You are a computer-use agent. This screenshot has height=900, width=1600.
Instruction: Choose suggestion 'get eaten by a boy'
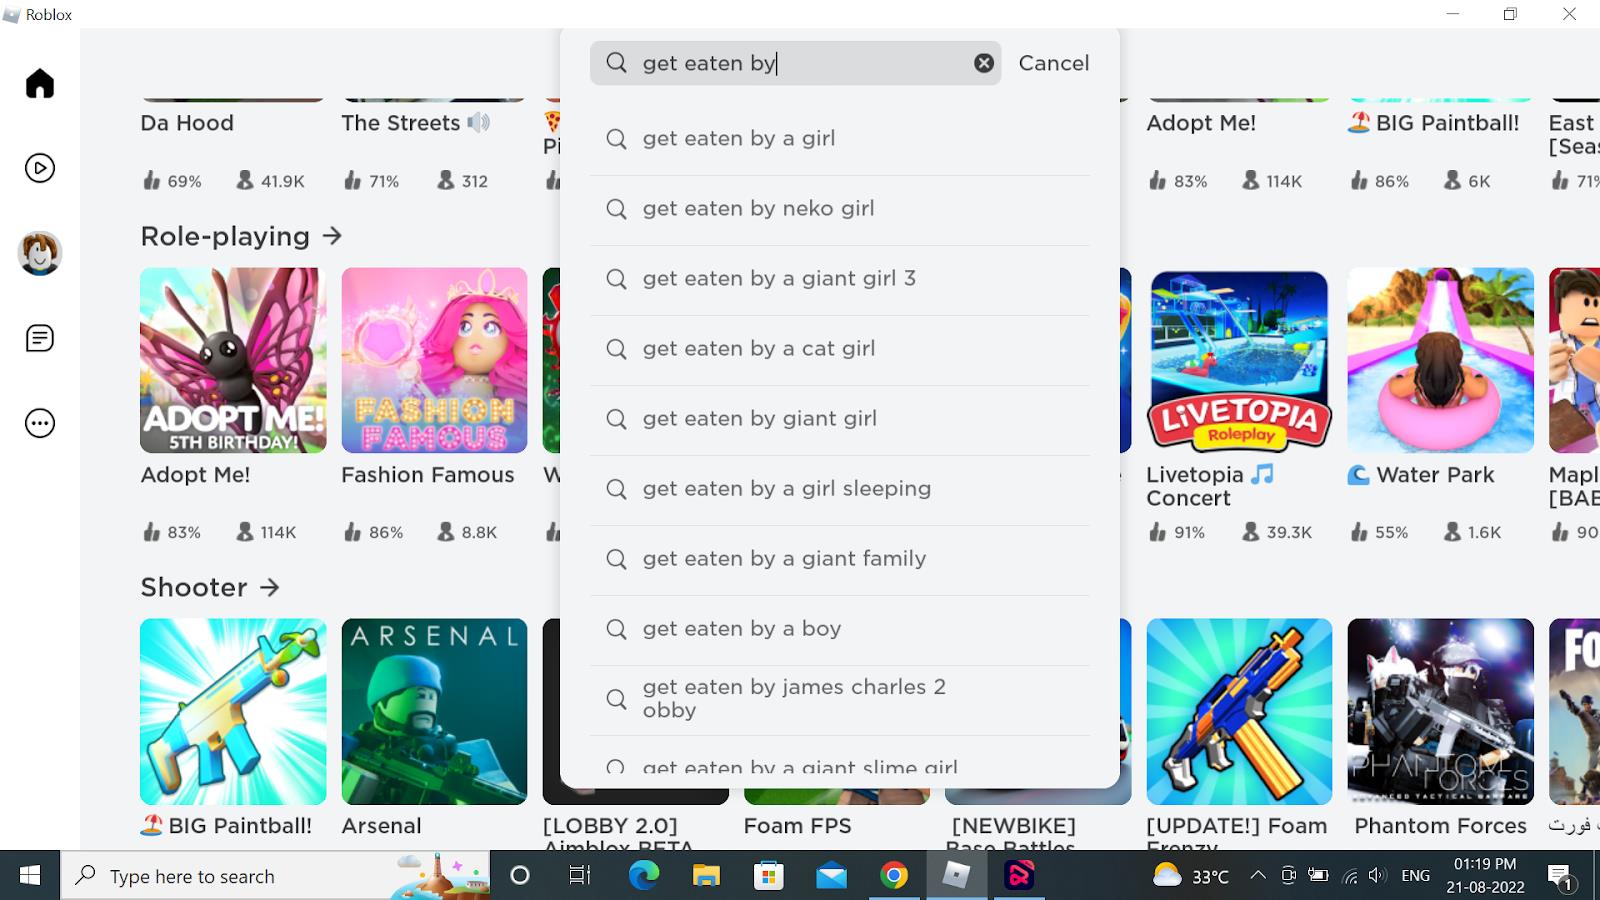click(x=840, y=629)
